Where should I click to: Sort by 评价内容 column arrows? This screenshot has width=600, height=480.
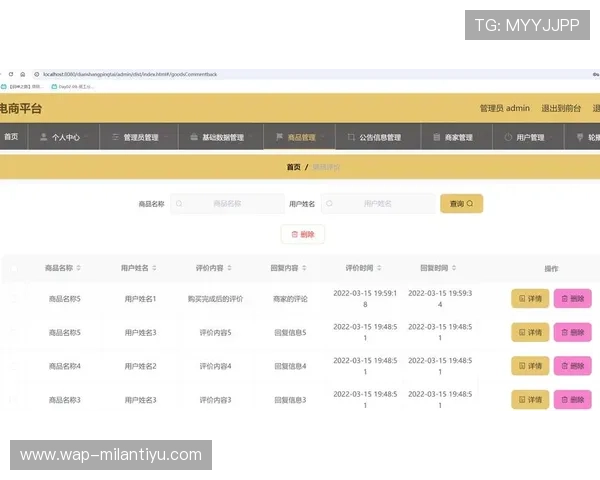pos(229,268)
